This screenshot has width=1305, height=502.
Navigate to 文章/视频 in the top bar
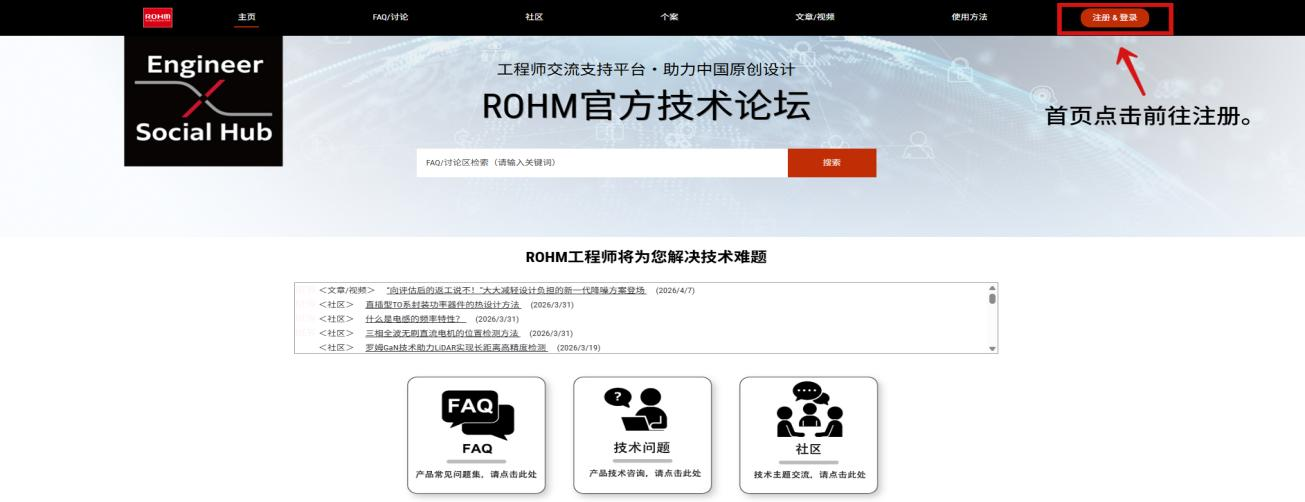click(815, 17)
